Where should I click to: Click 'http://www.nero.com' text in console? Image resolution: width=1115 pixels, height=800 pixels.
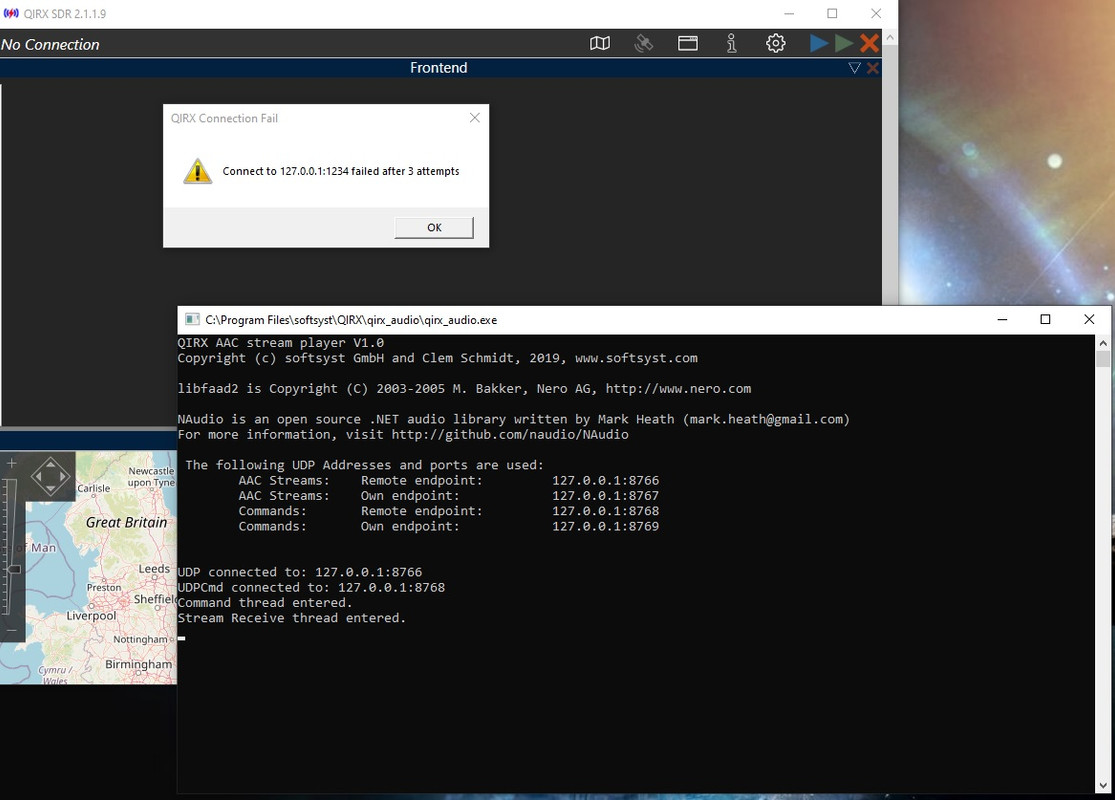[x=678, y=388]
